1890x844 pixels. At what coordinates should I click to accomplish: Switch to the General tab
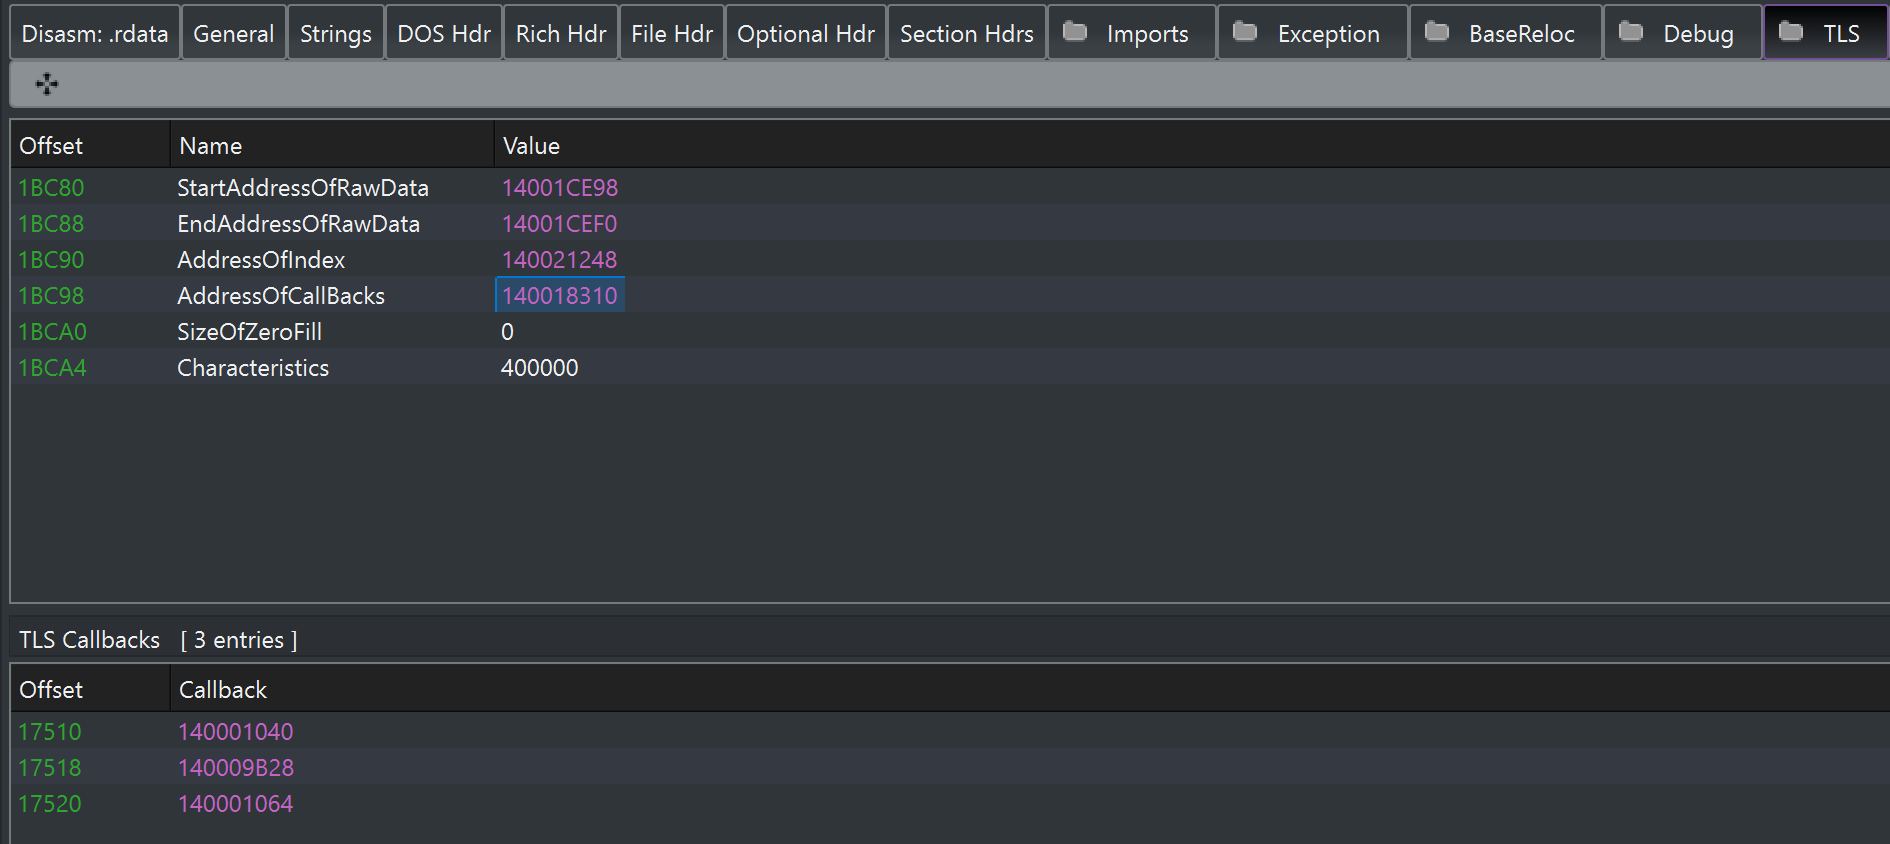[234, 33]
